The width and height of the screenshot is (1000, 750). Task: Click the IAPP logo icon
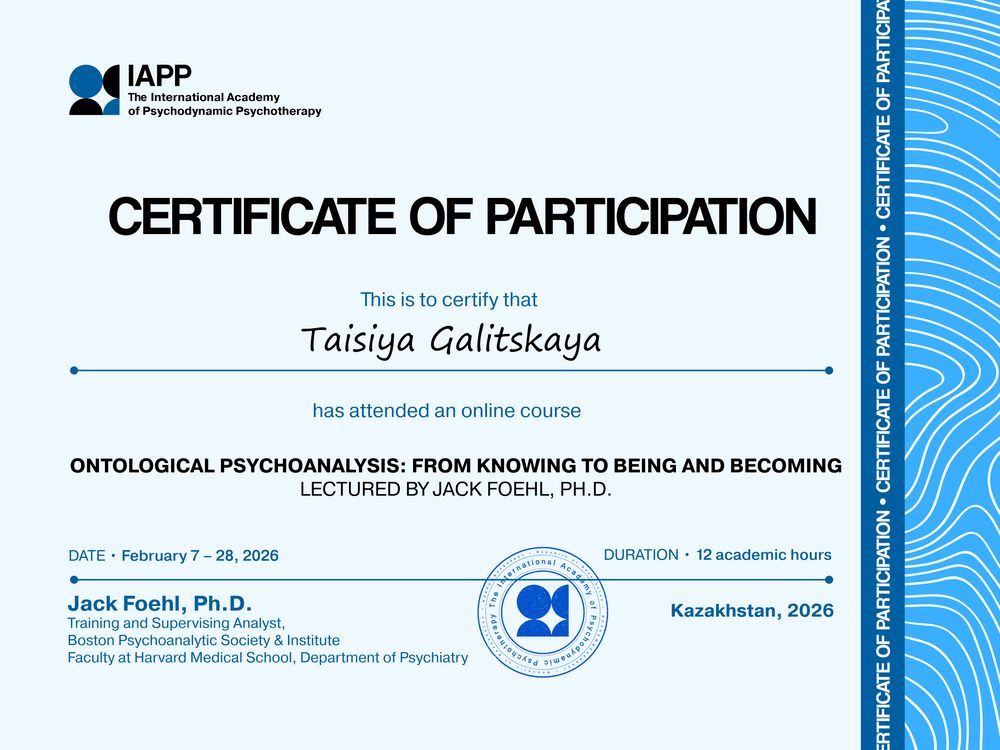pyautogui.click(x=94, y=90)
